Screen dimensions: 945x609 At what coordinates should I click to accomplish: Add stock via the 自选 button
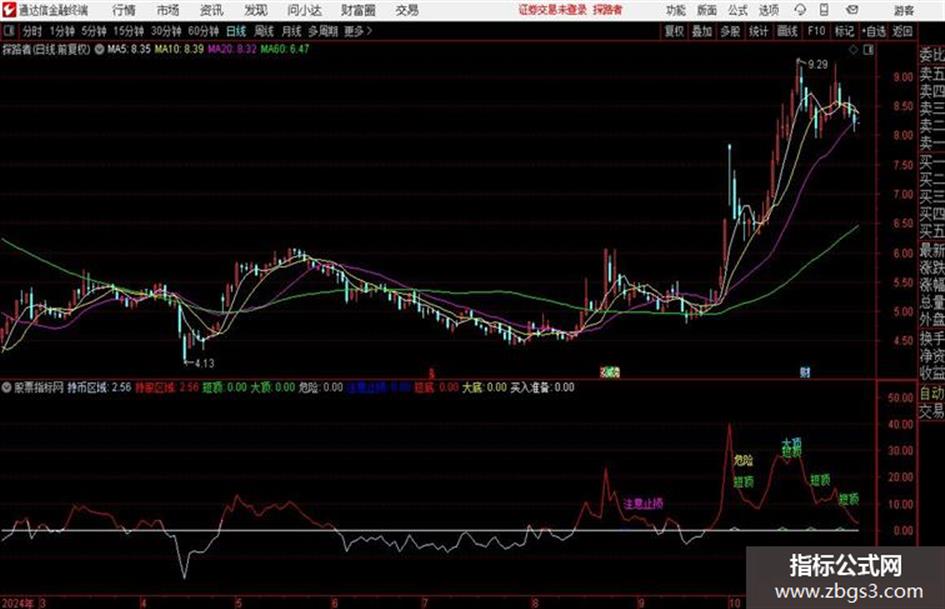click(874, 31)
